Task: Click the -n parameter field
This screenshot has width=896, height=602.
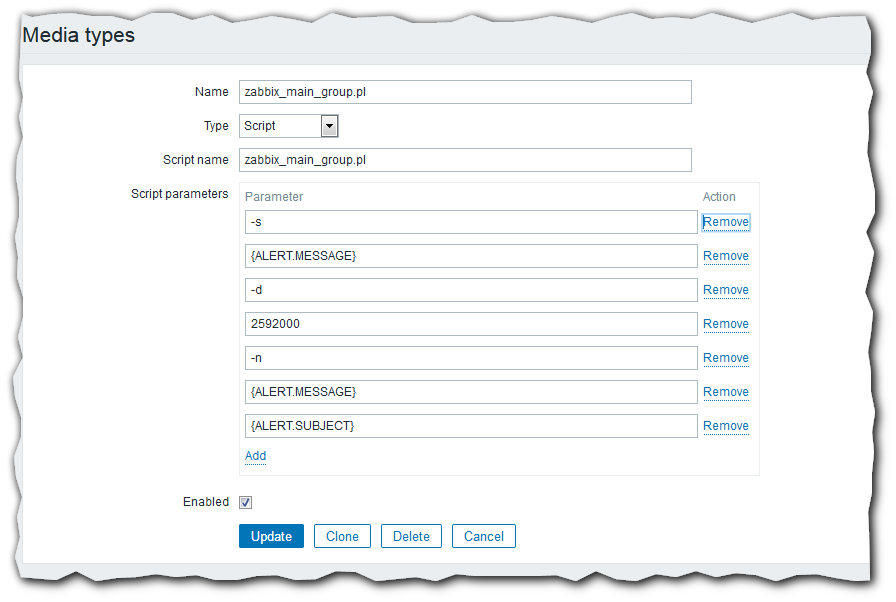Action: point(471,358)
